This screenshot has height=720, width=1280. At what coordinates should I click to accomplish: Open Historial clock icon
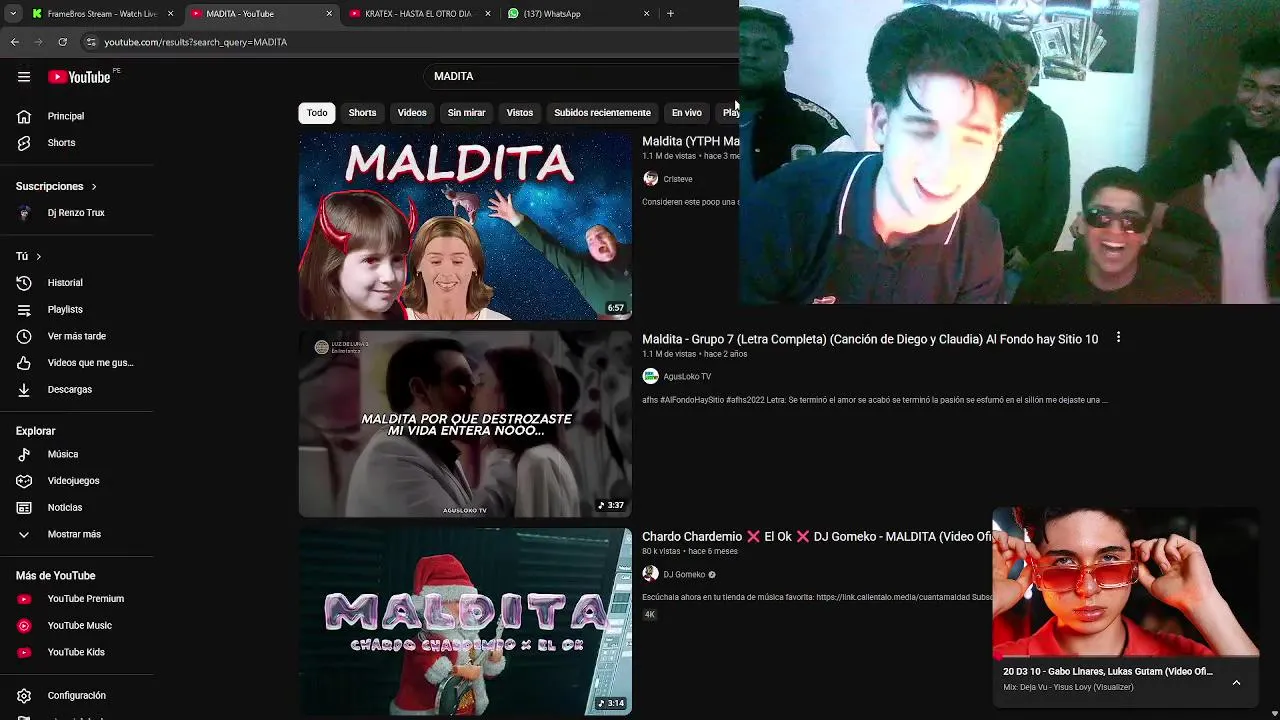tap(24, 283)
